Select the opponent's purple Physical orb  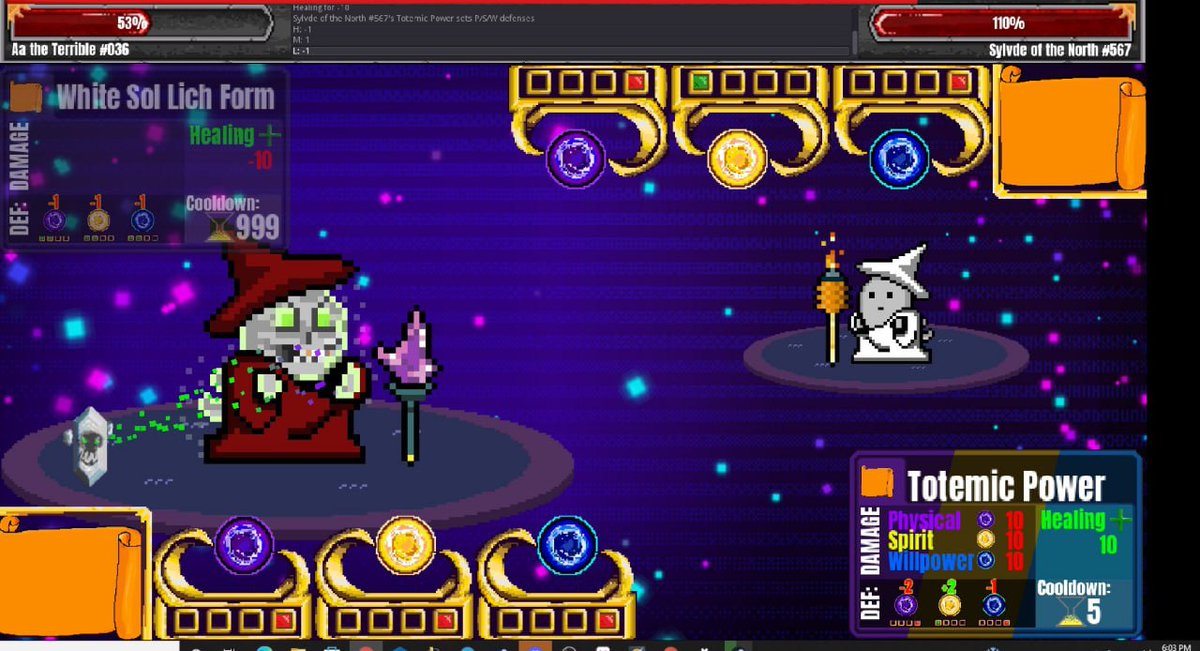[575, 159]
